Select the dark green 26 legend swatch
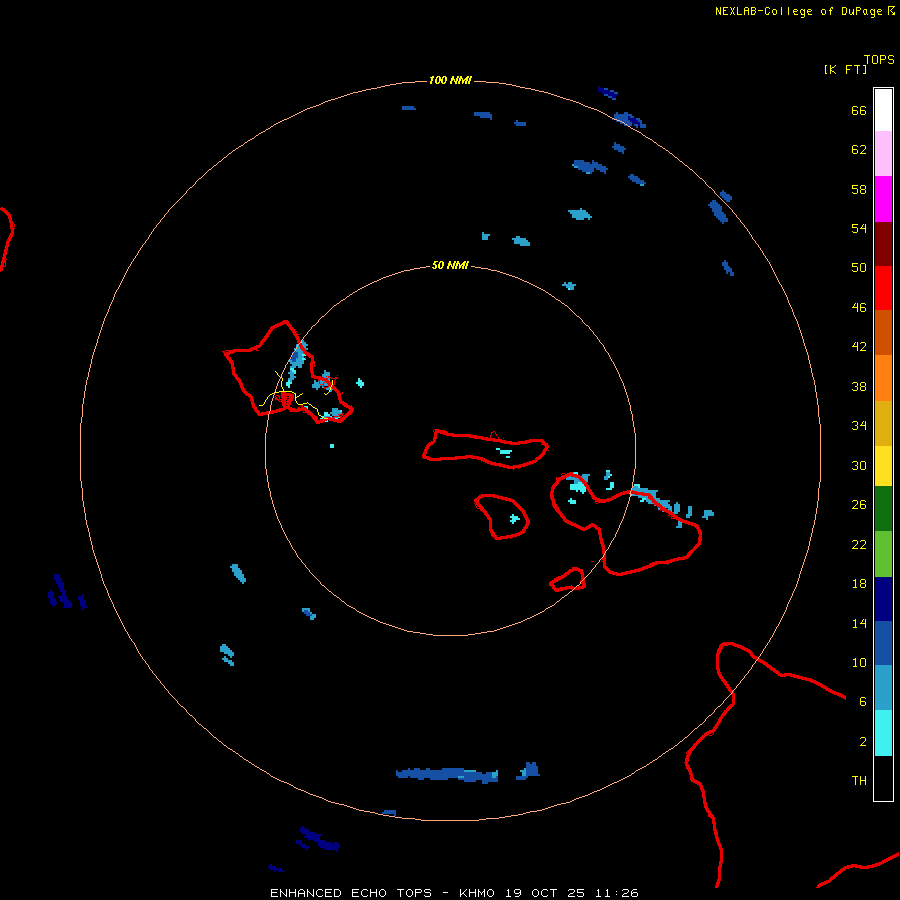900x900 pixels. point(883,509)
